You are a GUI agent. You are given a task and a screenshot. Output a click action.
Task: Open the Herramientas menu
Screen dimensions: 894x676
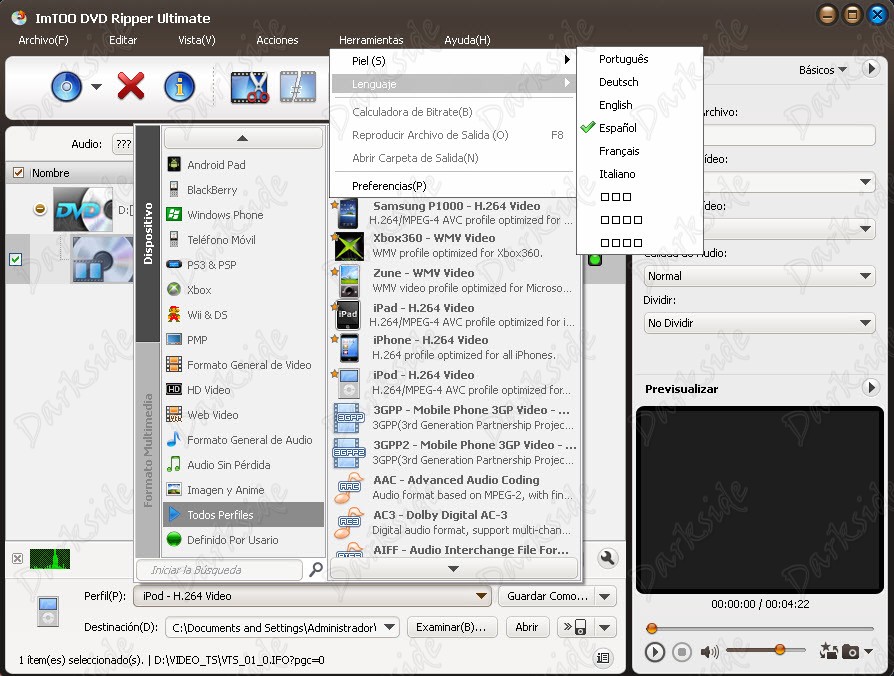click(x=371, y=40)
